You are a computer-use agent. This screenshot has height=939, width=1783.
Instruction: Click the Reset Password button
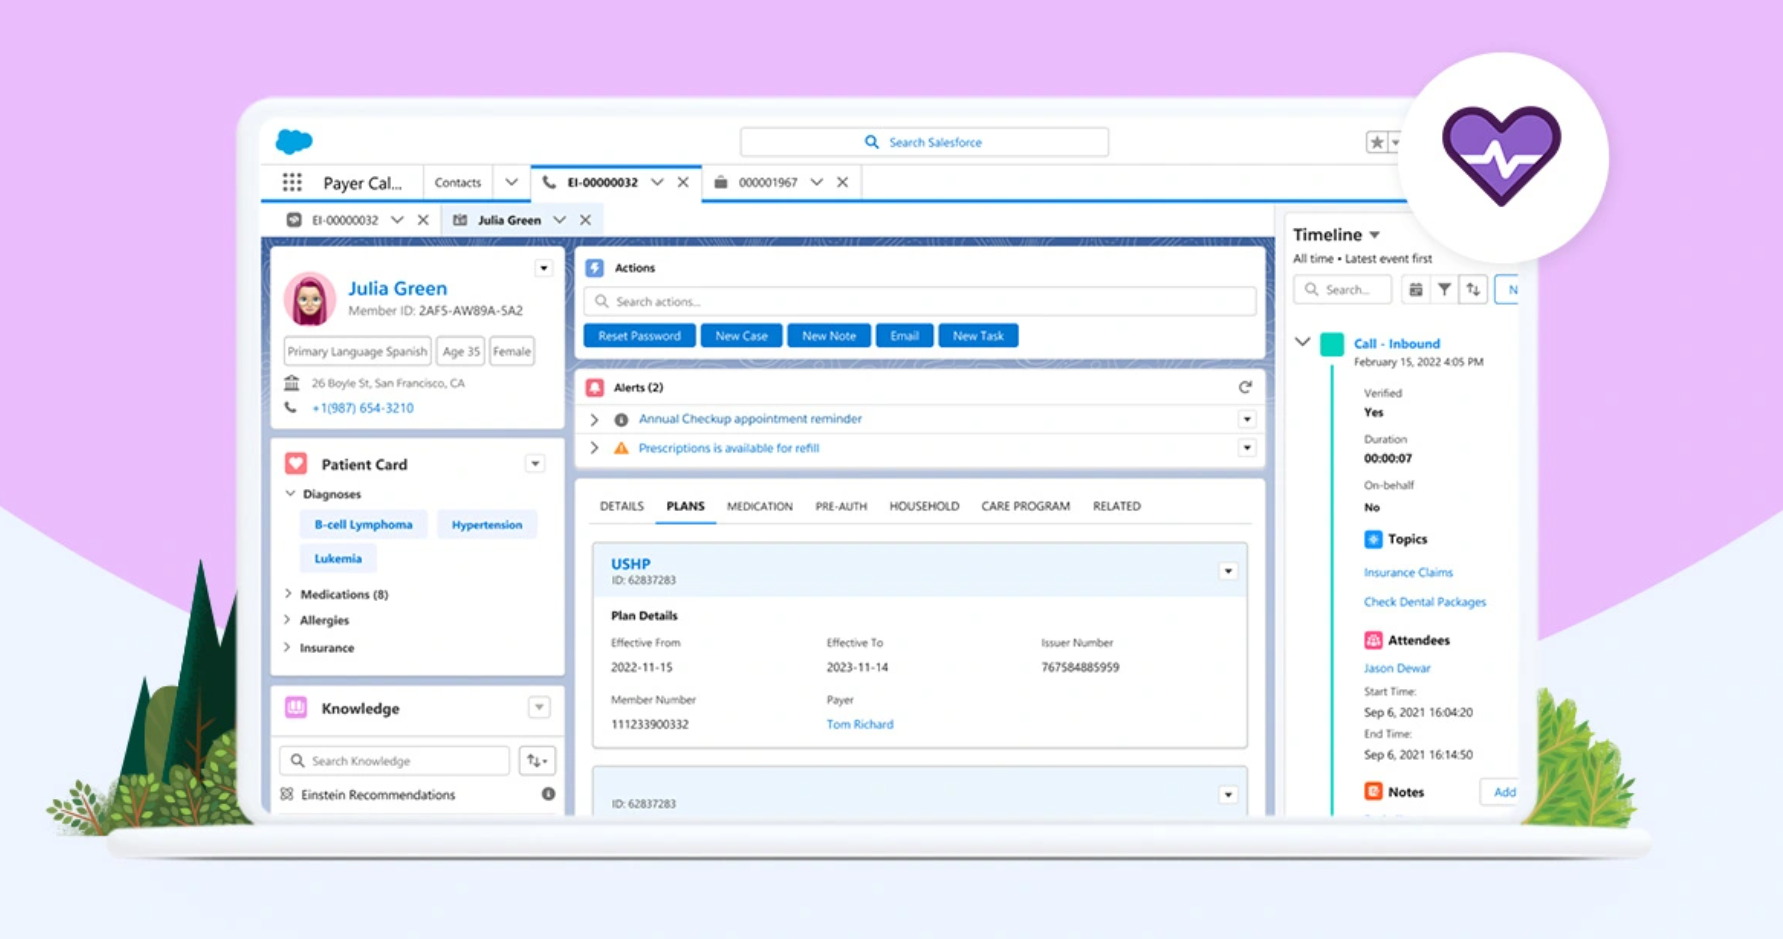click(x=639, y=335)
